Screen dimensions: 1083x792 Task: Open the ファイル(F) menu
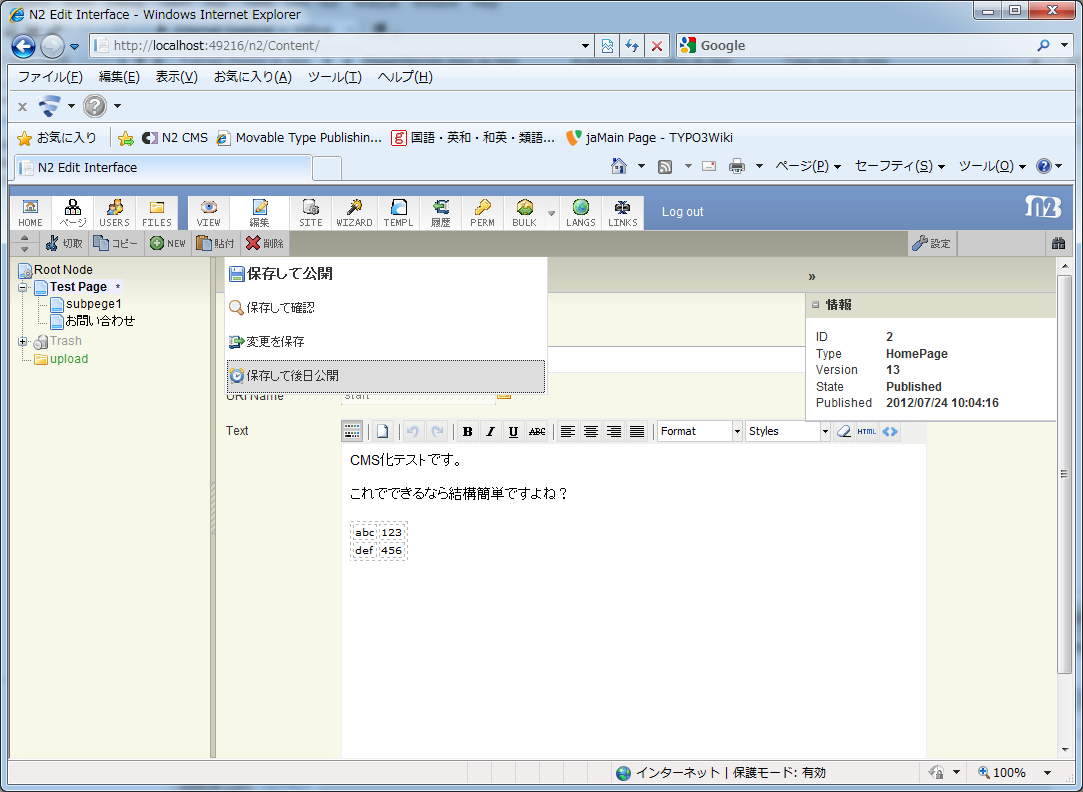pyautogui.click(x=50, y=77)
